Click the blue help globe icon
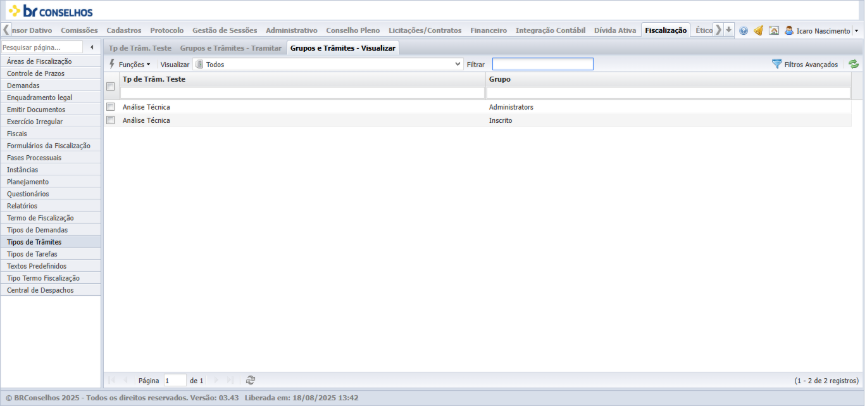Screen dimensions: 865x406 click(743, 31)
